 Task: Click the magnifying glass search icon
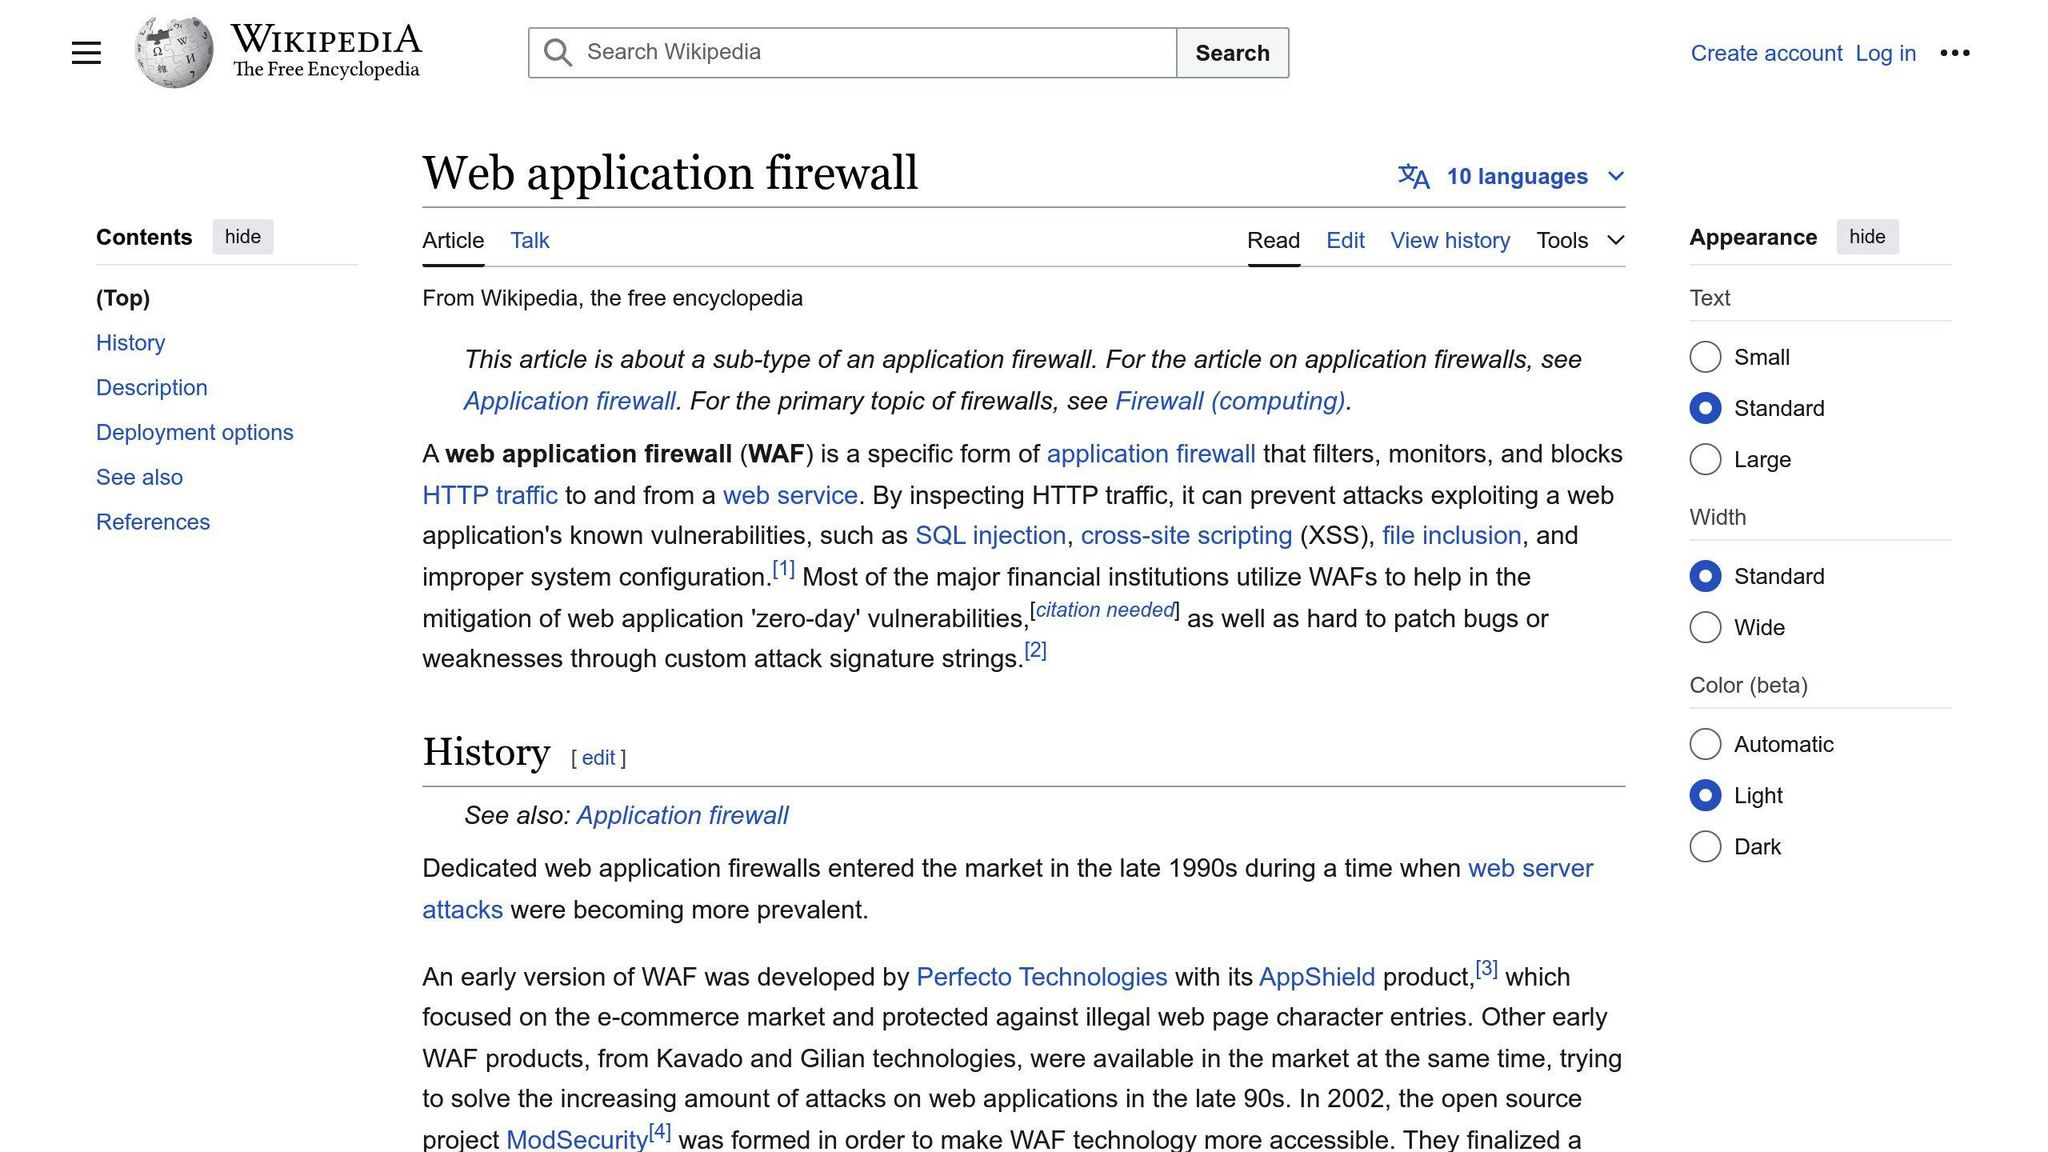558,53
